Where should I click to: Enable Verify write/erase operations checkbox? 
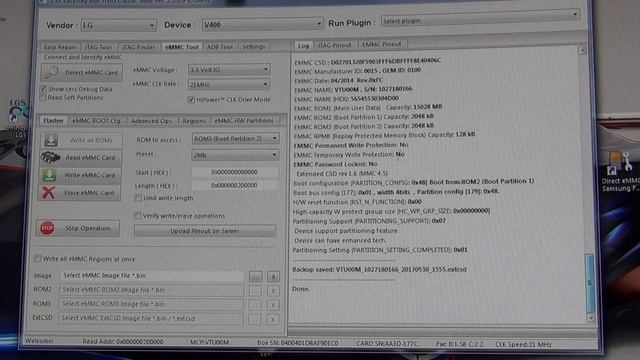tap(137, 216)
